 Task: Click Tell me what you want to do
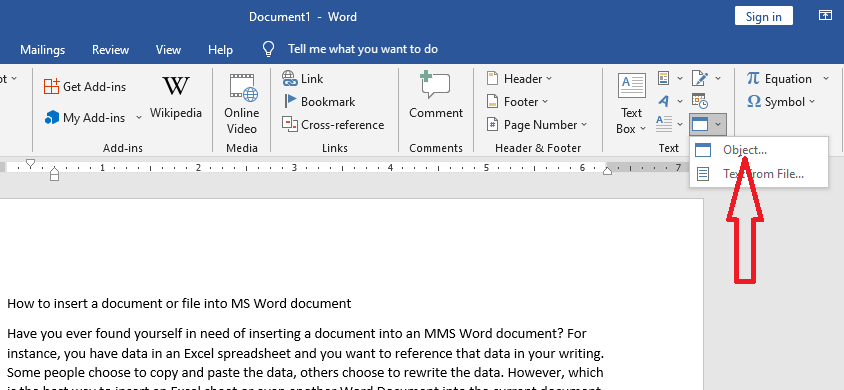pos(363,49)
